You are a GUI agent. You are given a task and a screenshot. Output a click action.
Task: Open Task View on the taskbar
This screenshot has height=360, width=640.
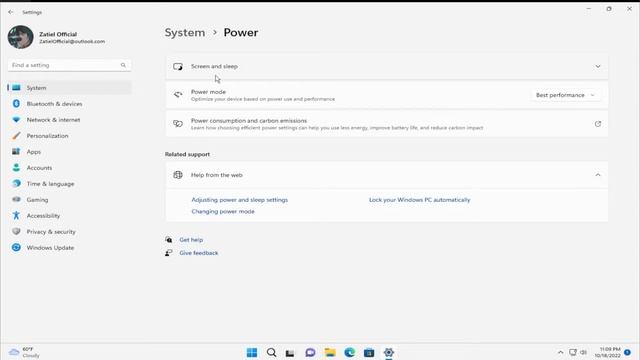(290, 353)
